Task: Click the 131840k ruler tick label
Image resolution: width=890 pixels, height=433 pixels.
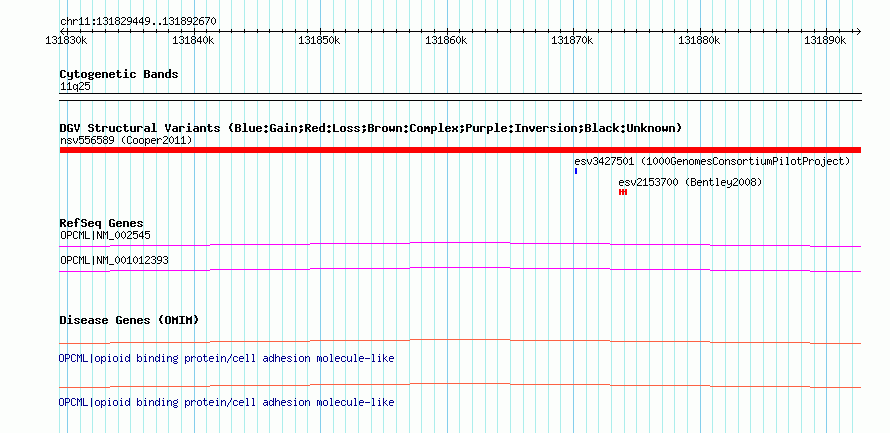Action: coord(193,41)
